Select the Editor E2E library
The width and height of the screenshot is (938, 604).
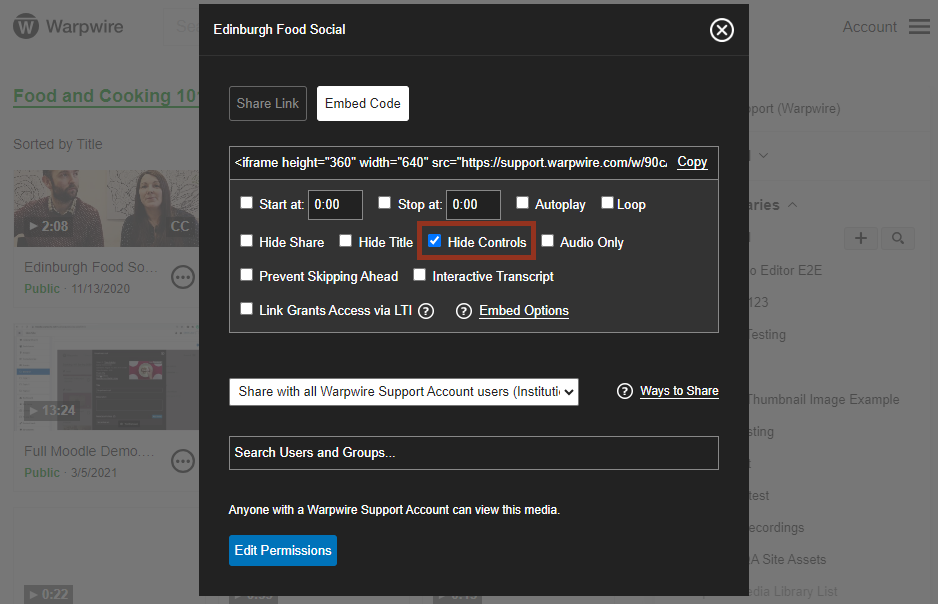785,270
